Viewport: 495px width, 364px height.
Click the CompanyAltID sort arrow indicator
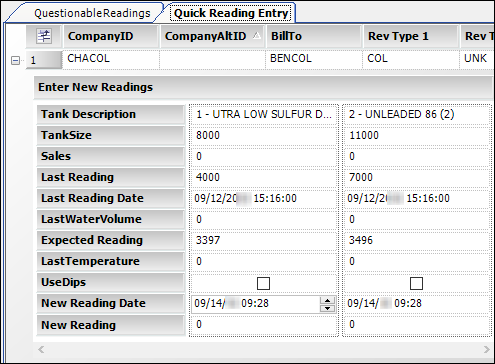point(257,35)
